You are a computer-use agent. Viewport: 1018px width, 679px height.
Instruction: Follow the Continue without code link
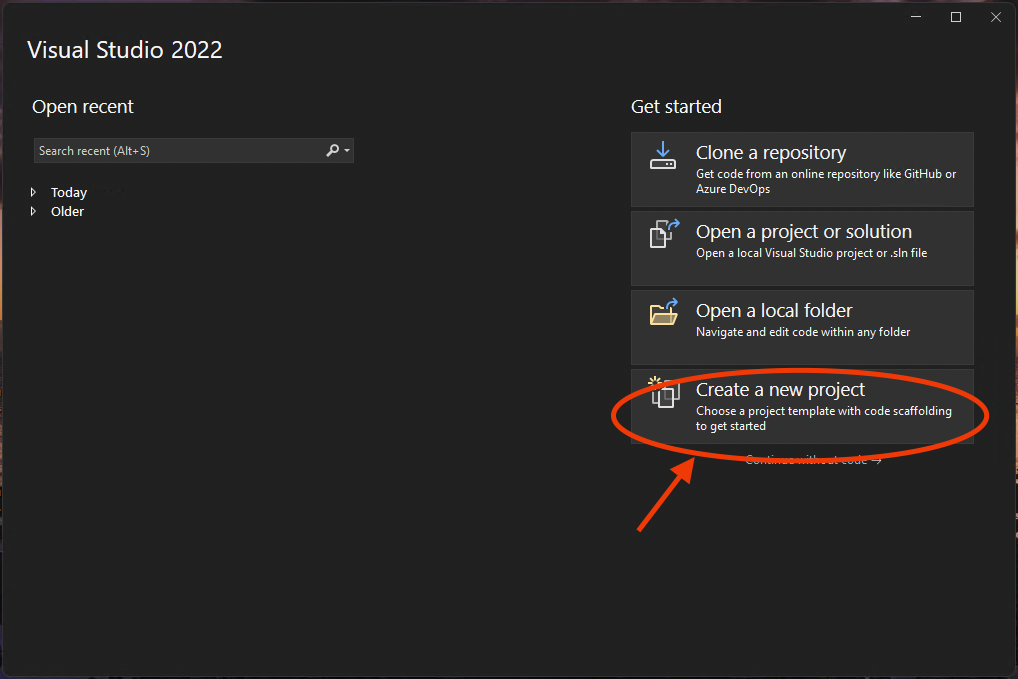813,460
